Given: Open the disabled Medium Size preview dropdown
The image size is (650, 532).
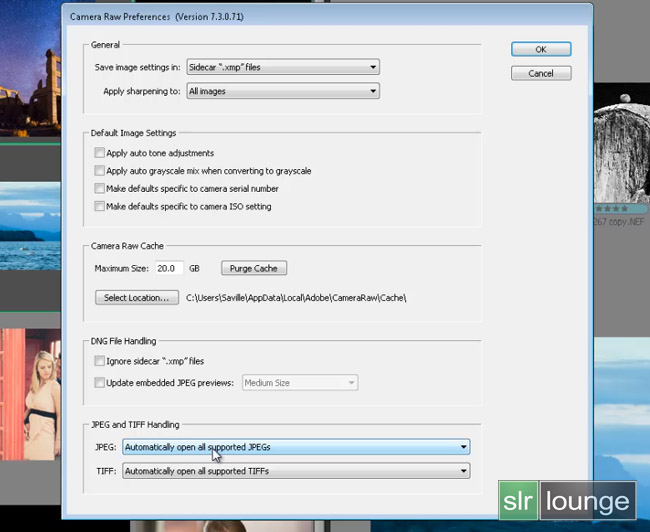Looking at the screenshot, I should tap(300, 383).
